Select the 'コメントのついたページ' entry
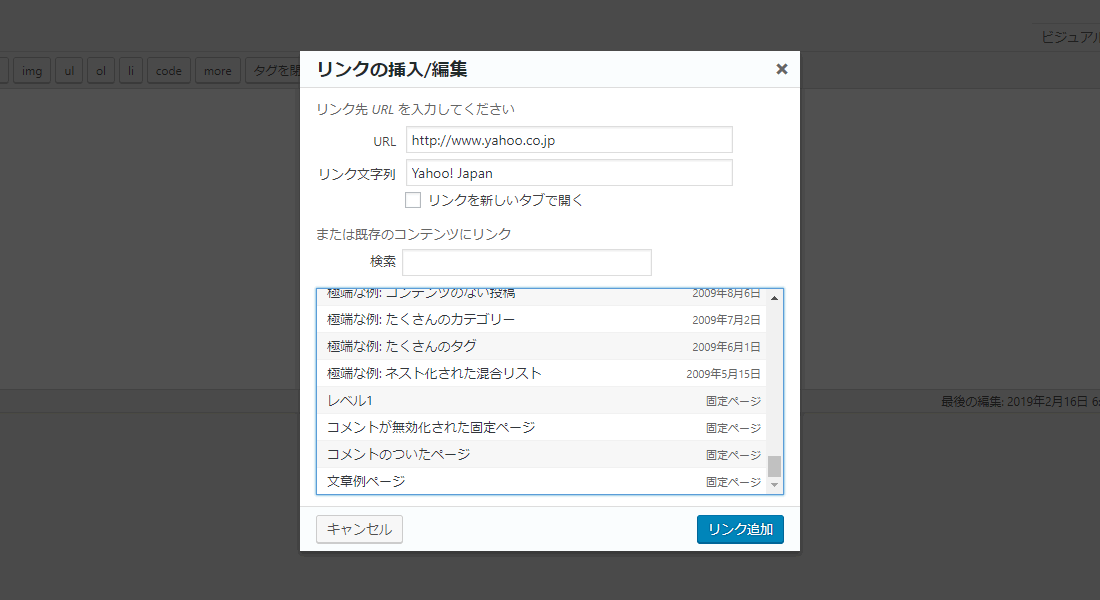 coord(540,455)
